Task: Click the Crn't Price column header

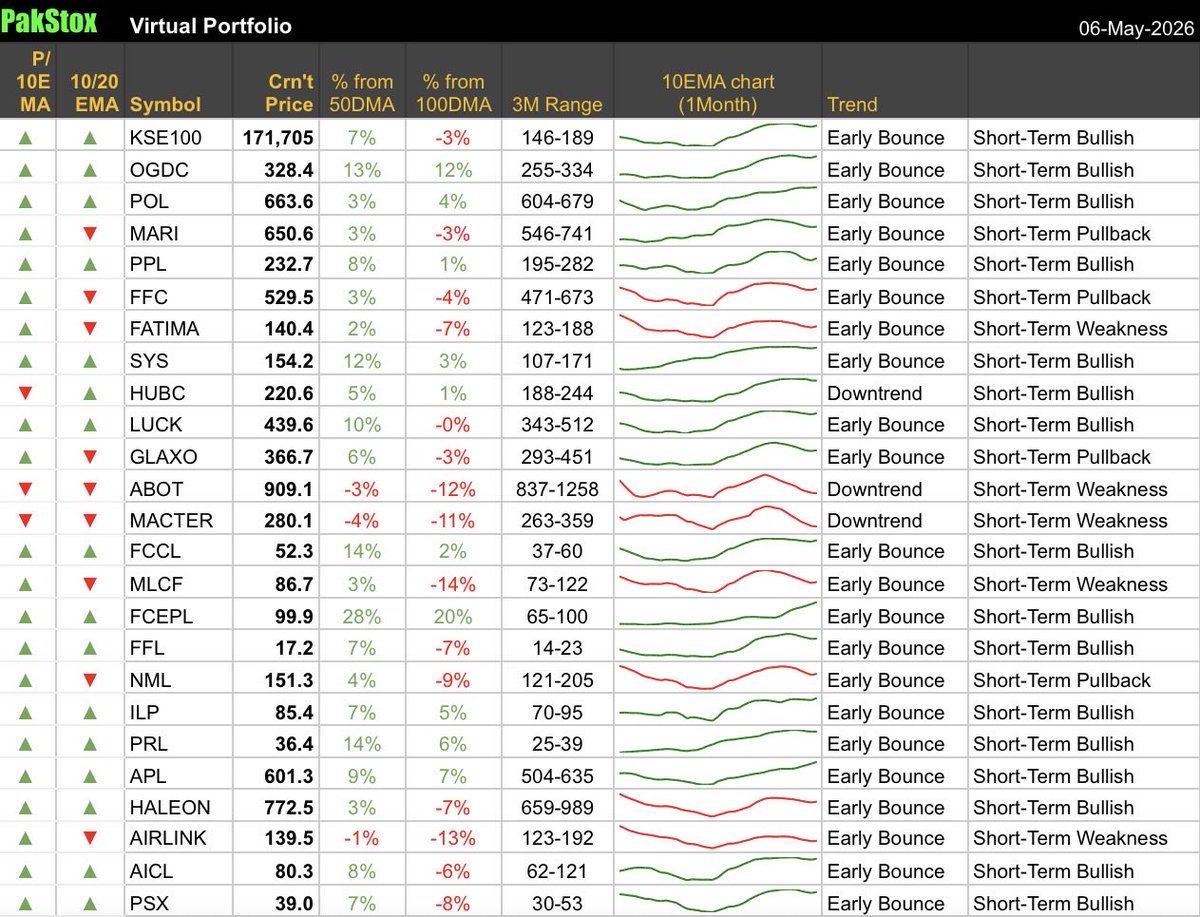Action: pos(290,93)
